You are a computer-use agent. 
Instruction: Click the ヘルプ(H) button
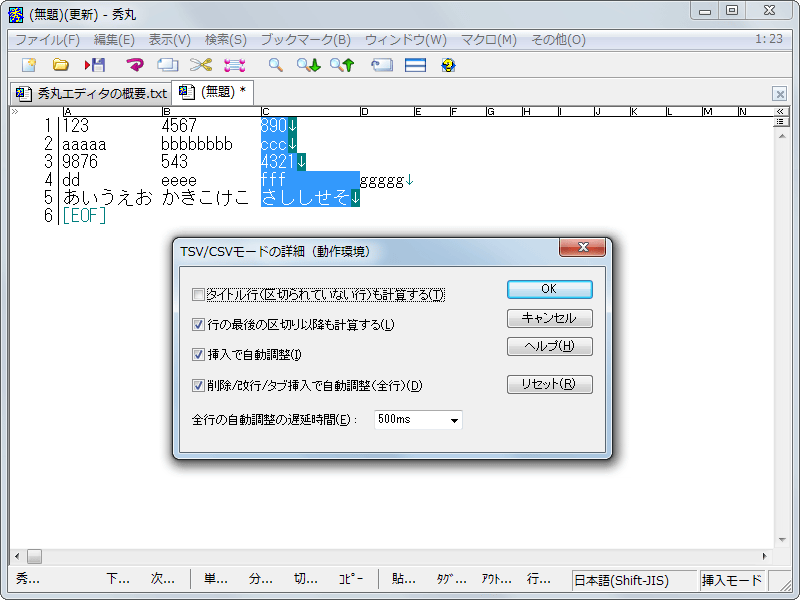point(549,346)
